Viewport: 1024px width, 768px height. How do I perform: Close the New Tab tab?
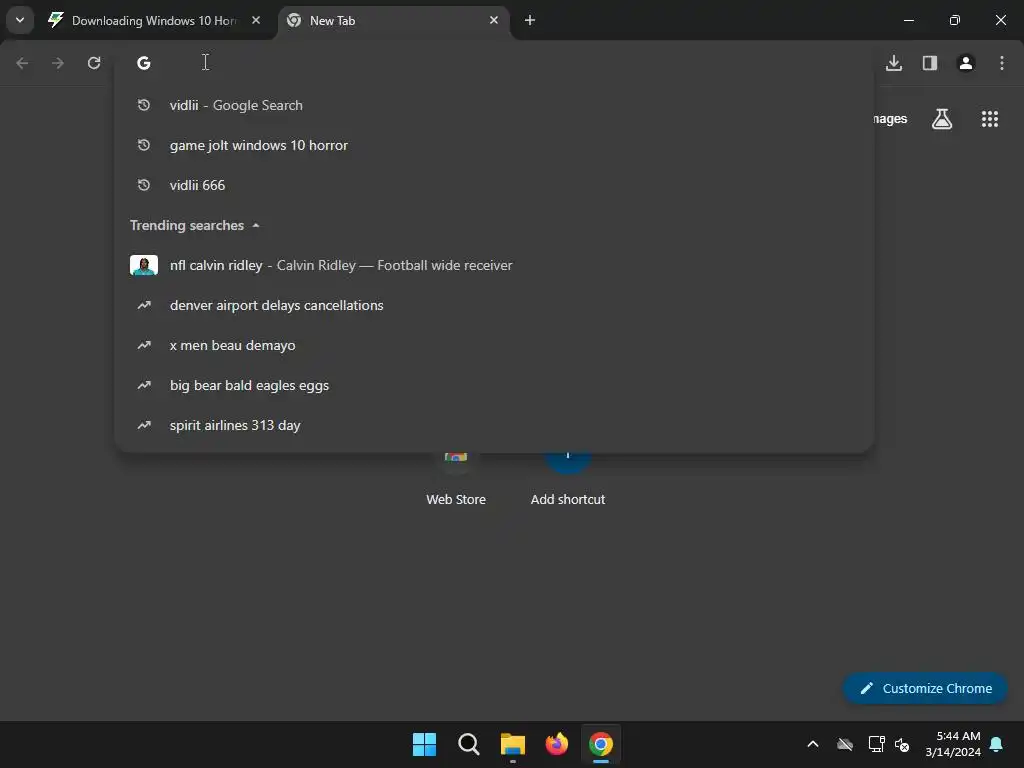[x=494, y=20]
